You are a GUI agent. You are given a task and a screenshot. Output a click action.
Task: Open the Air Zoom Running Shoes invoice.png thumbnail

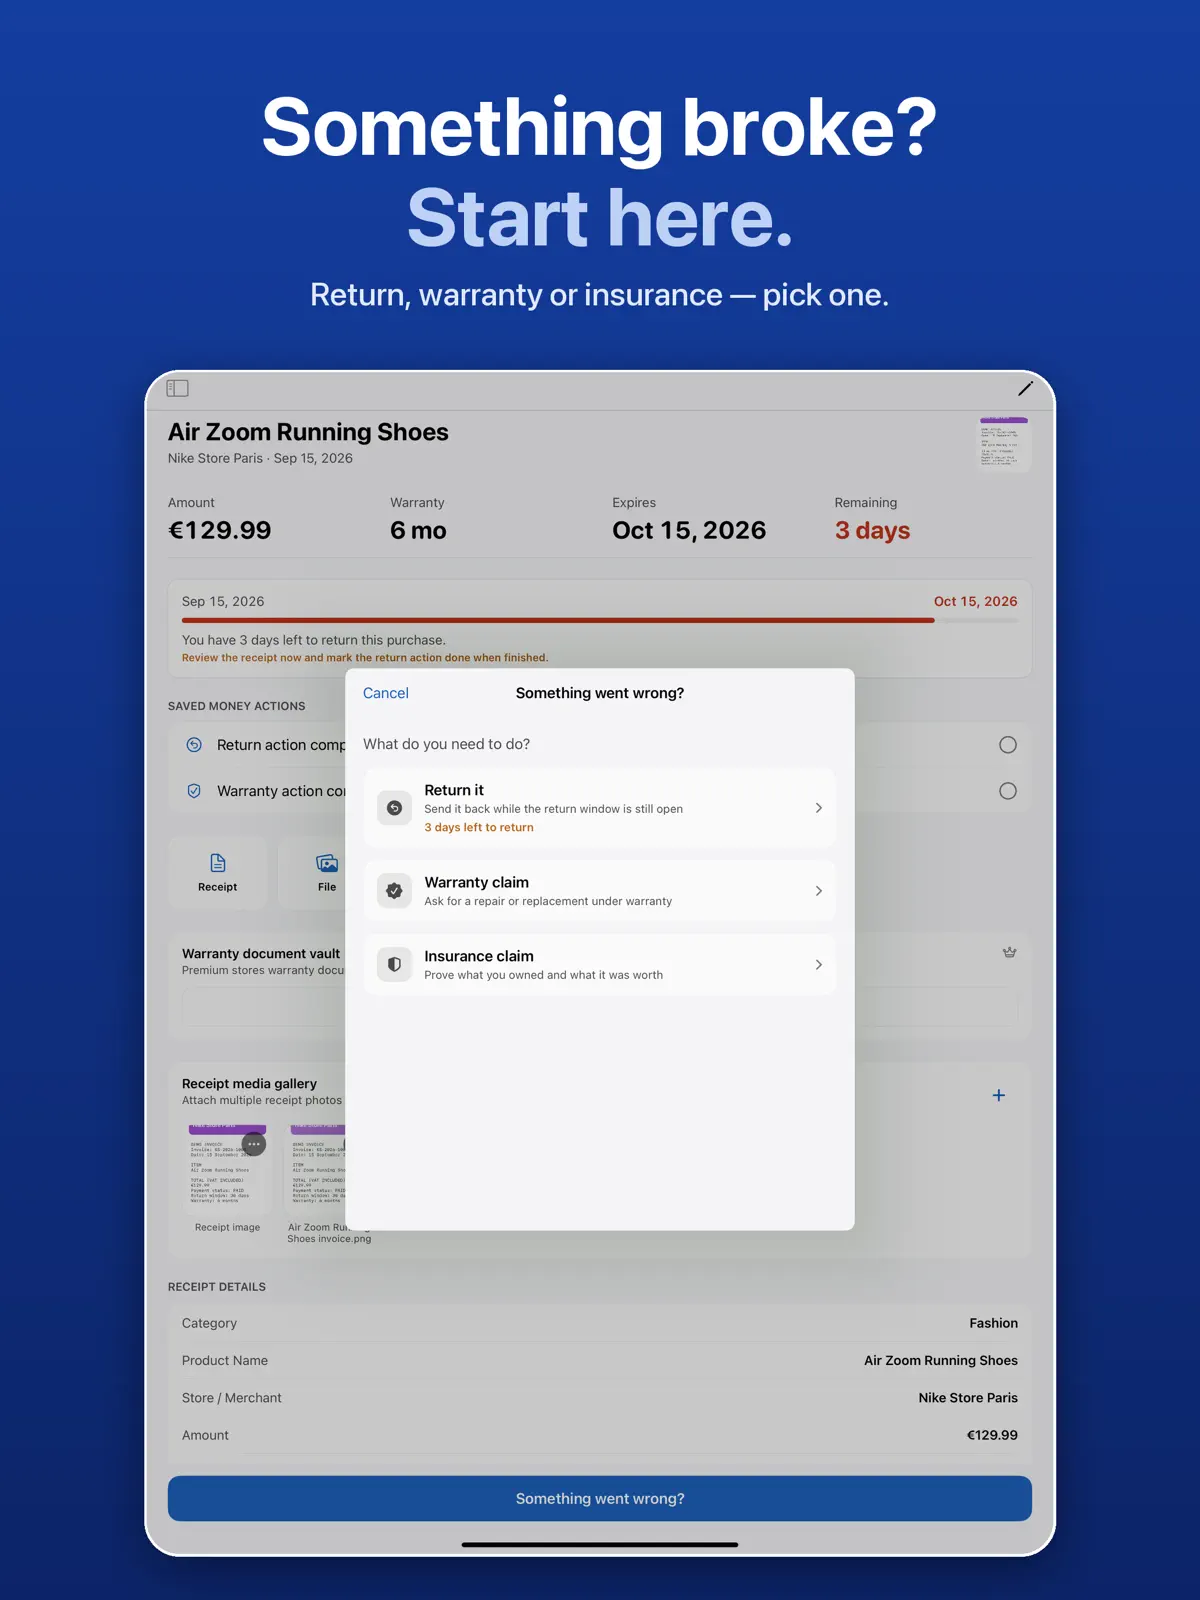tap(317, 1169)
